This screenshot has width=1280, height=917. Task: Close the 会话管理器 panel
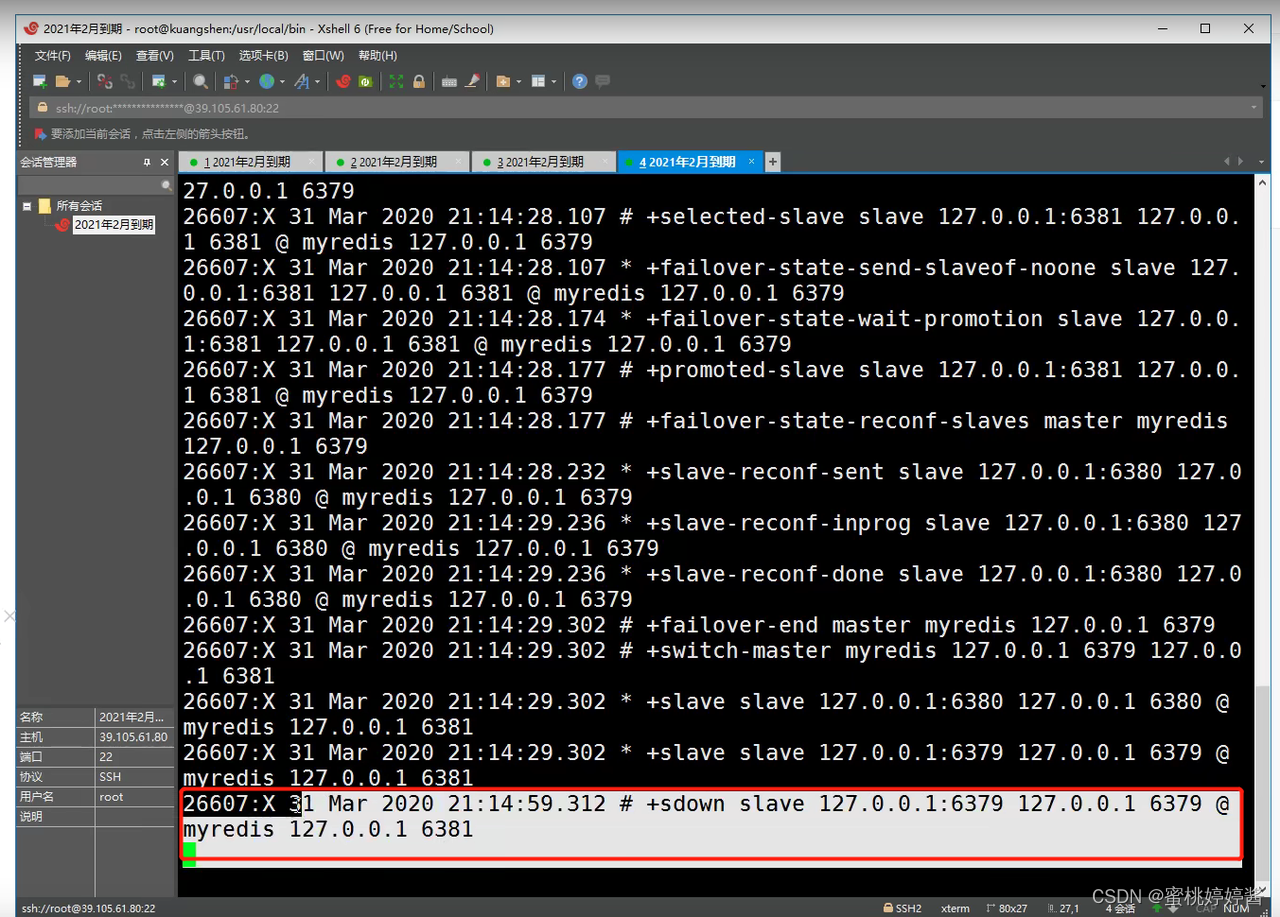165,162
